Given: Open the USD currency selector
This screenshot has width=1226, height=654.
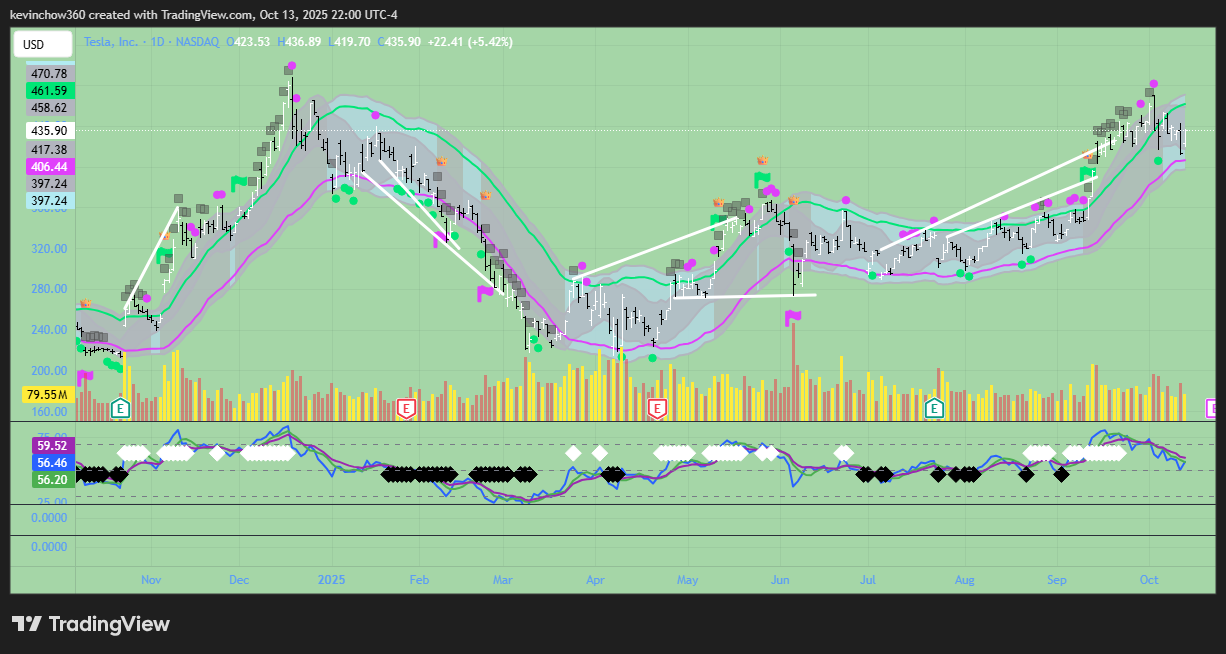Looking at the screenshot, I should (x=43, y=44).
